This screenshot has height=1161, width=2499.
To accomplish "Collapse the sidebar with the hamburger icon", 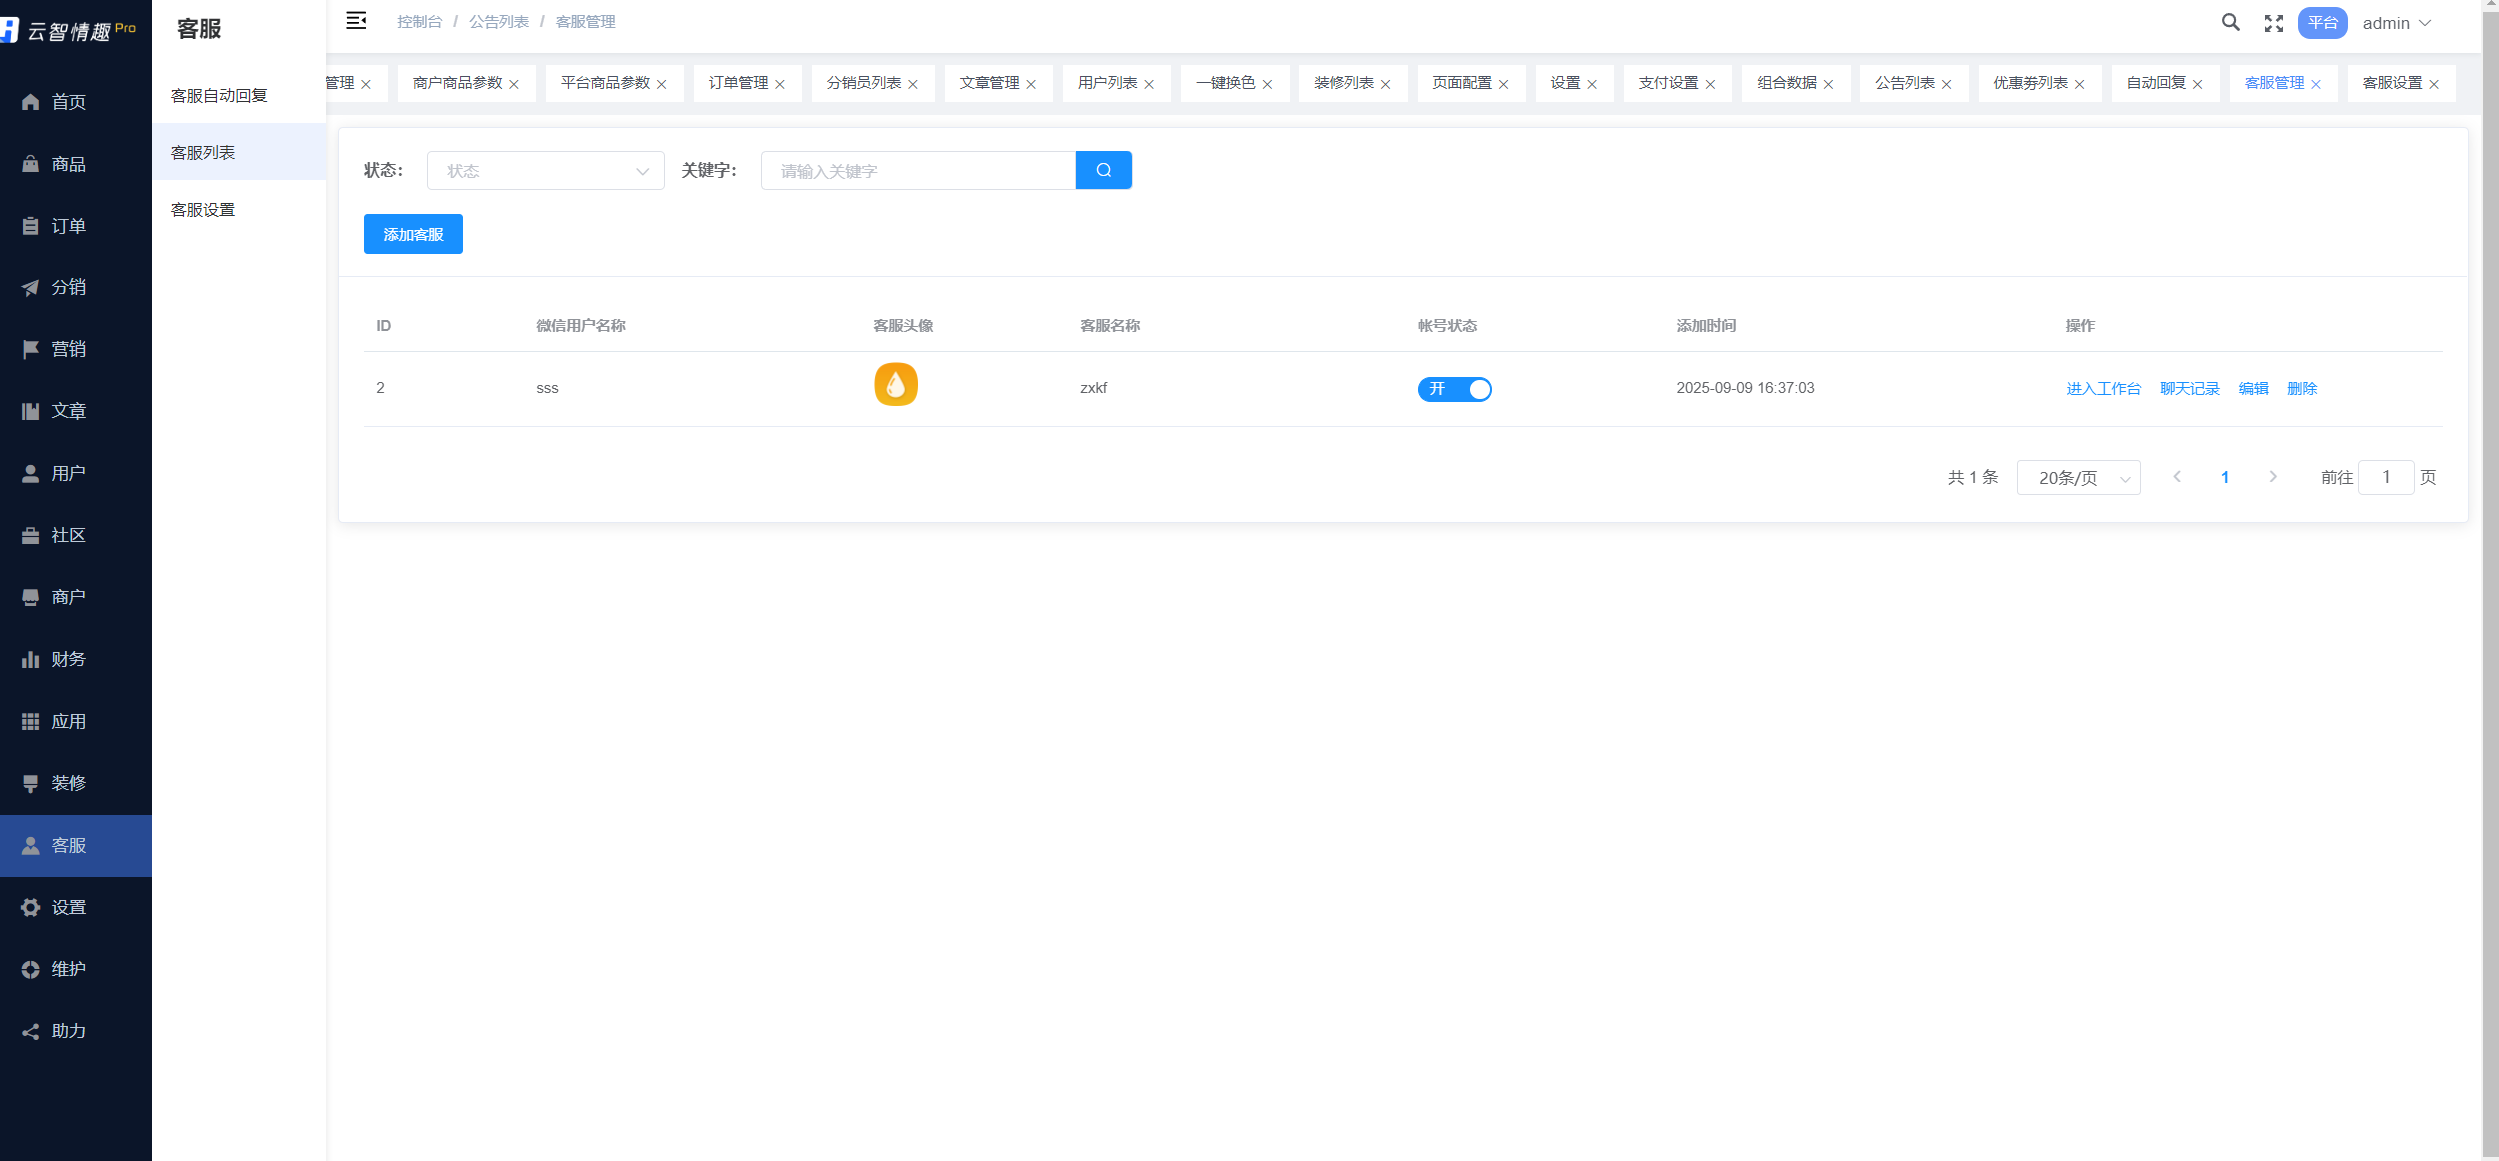I will point(356,21).
